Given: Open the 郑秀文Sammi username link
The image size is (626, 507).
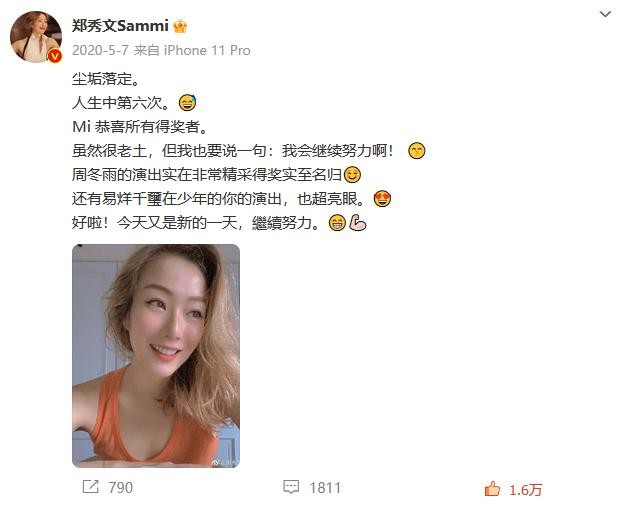Looking at the screenshot, I should (x=120, y=26).
